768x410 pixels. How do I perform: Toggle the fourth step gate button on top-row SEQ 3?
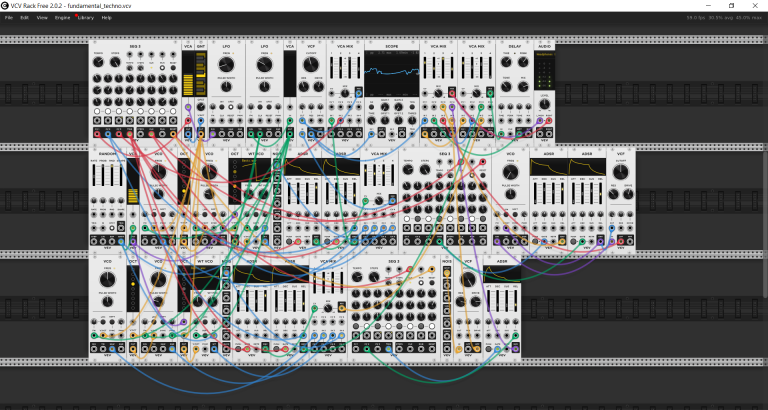click(129, 112)
